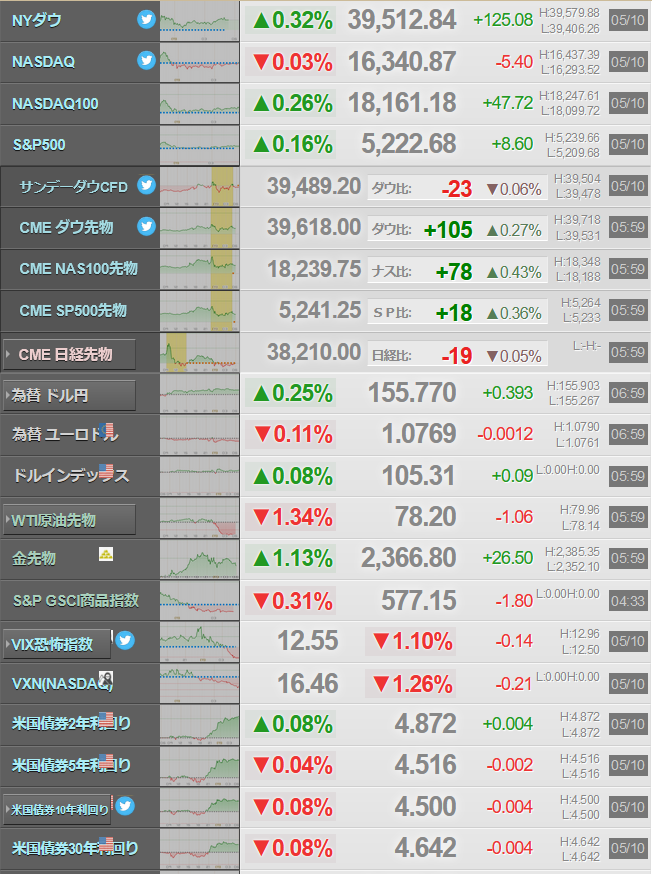
Task: Open the NASDAQ mini chart
Action: point(200,62)
